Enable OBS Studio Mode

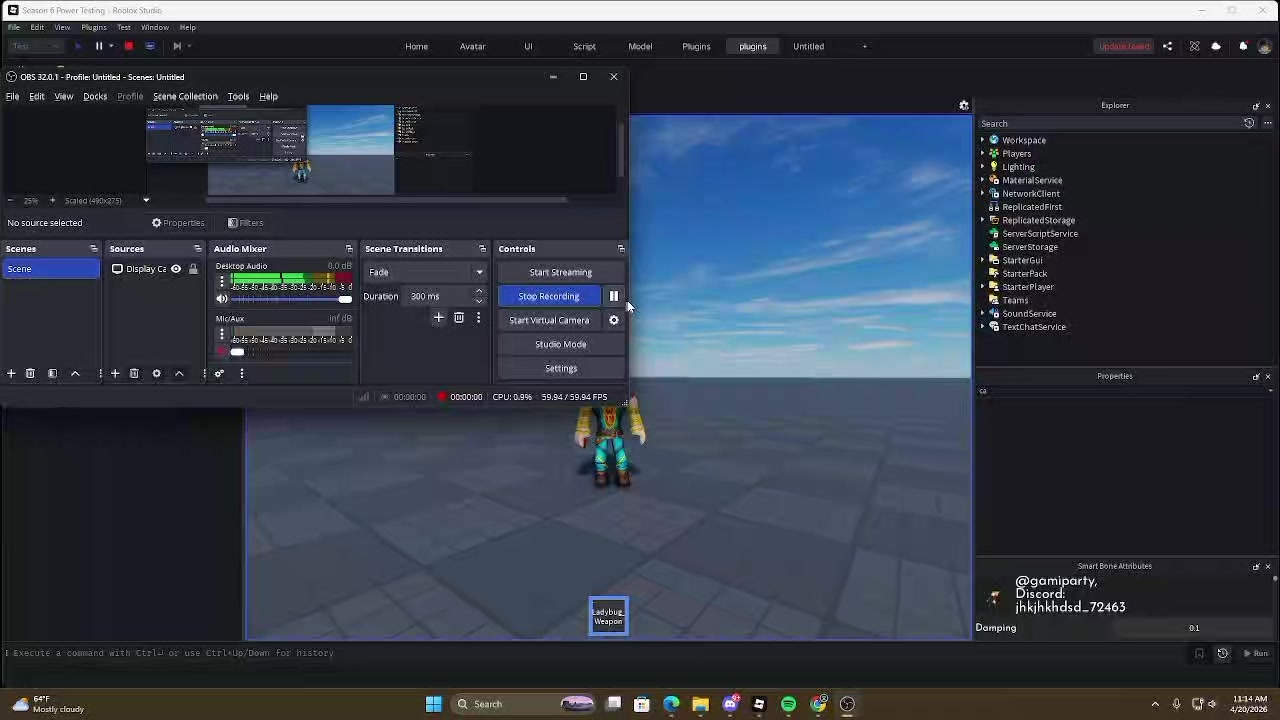(561, 344)
